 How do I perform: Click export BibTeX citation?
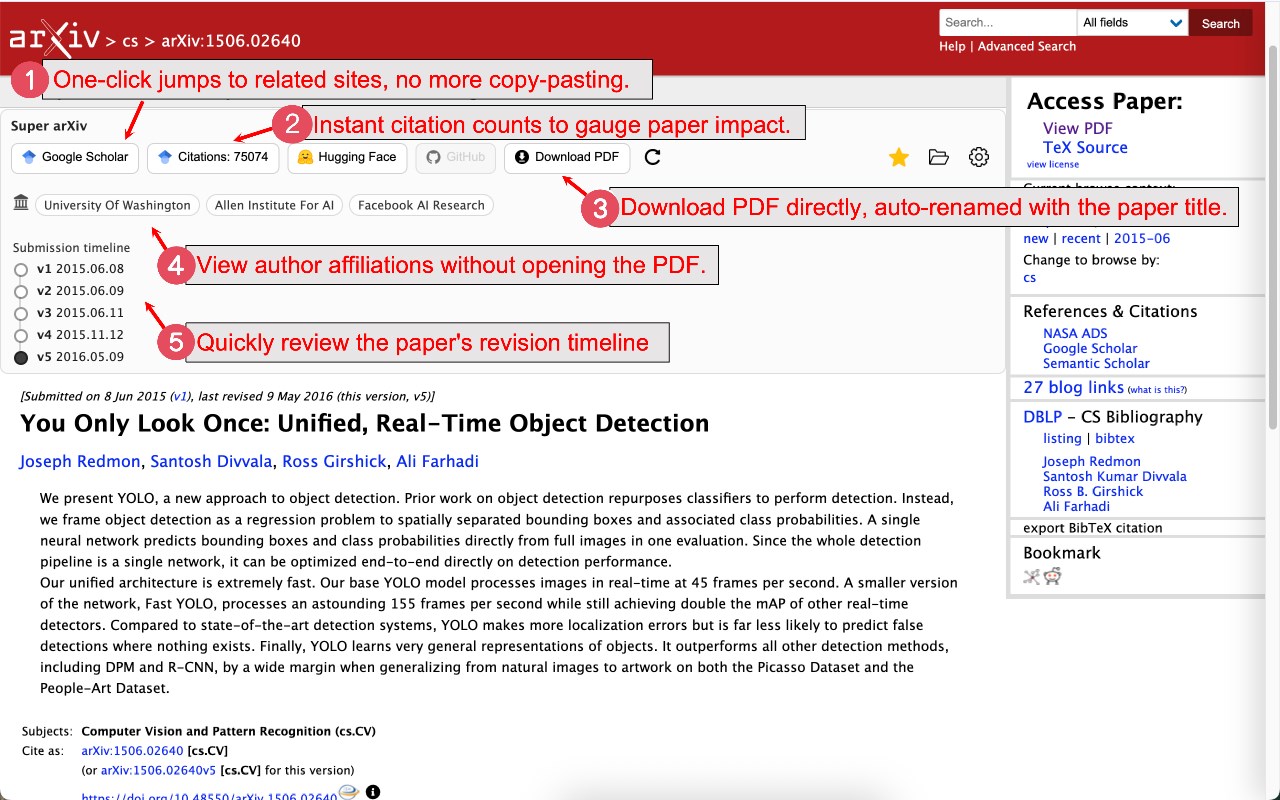(1093, 527)
